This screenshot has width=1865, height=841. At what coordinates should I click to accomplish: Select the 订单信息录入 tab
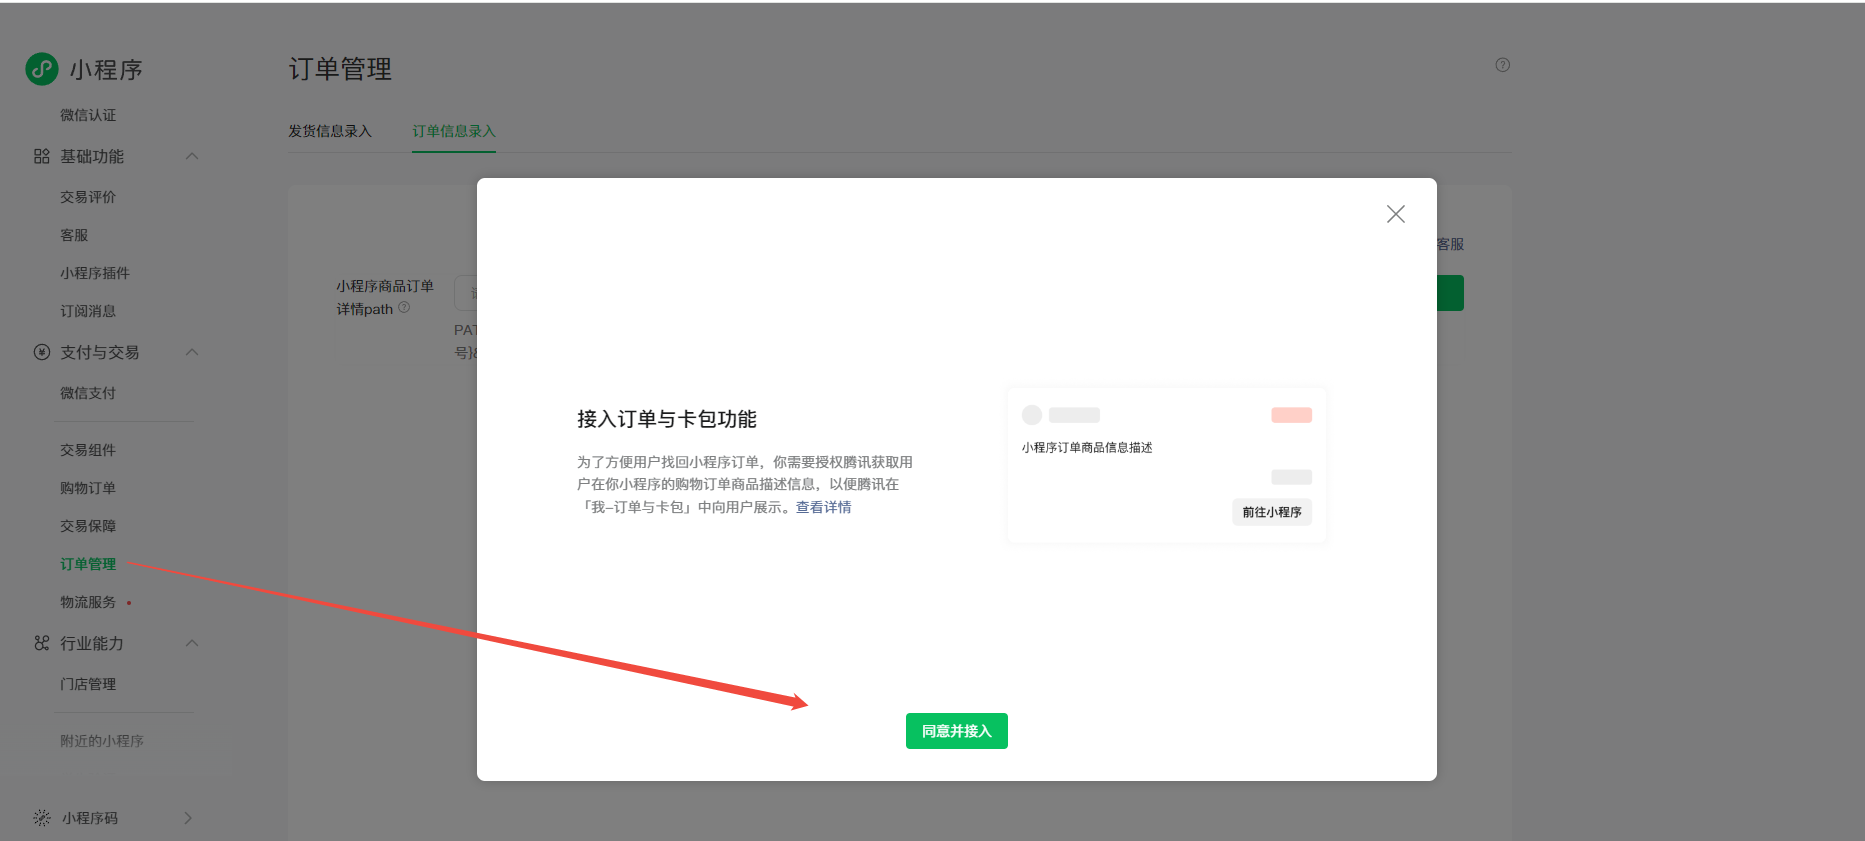[454, 131]
